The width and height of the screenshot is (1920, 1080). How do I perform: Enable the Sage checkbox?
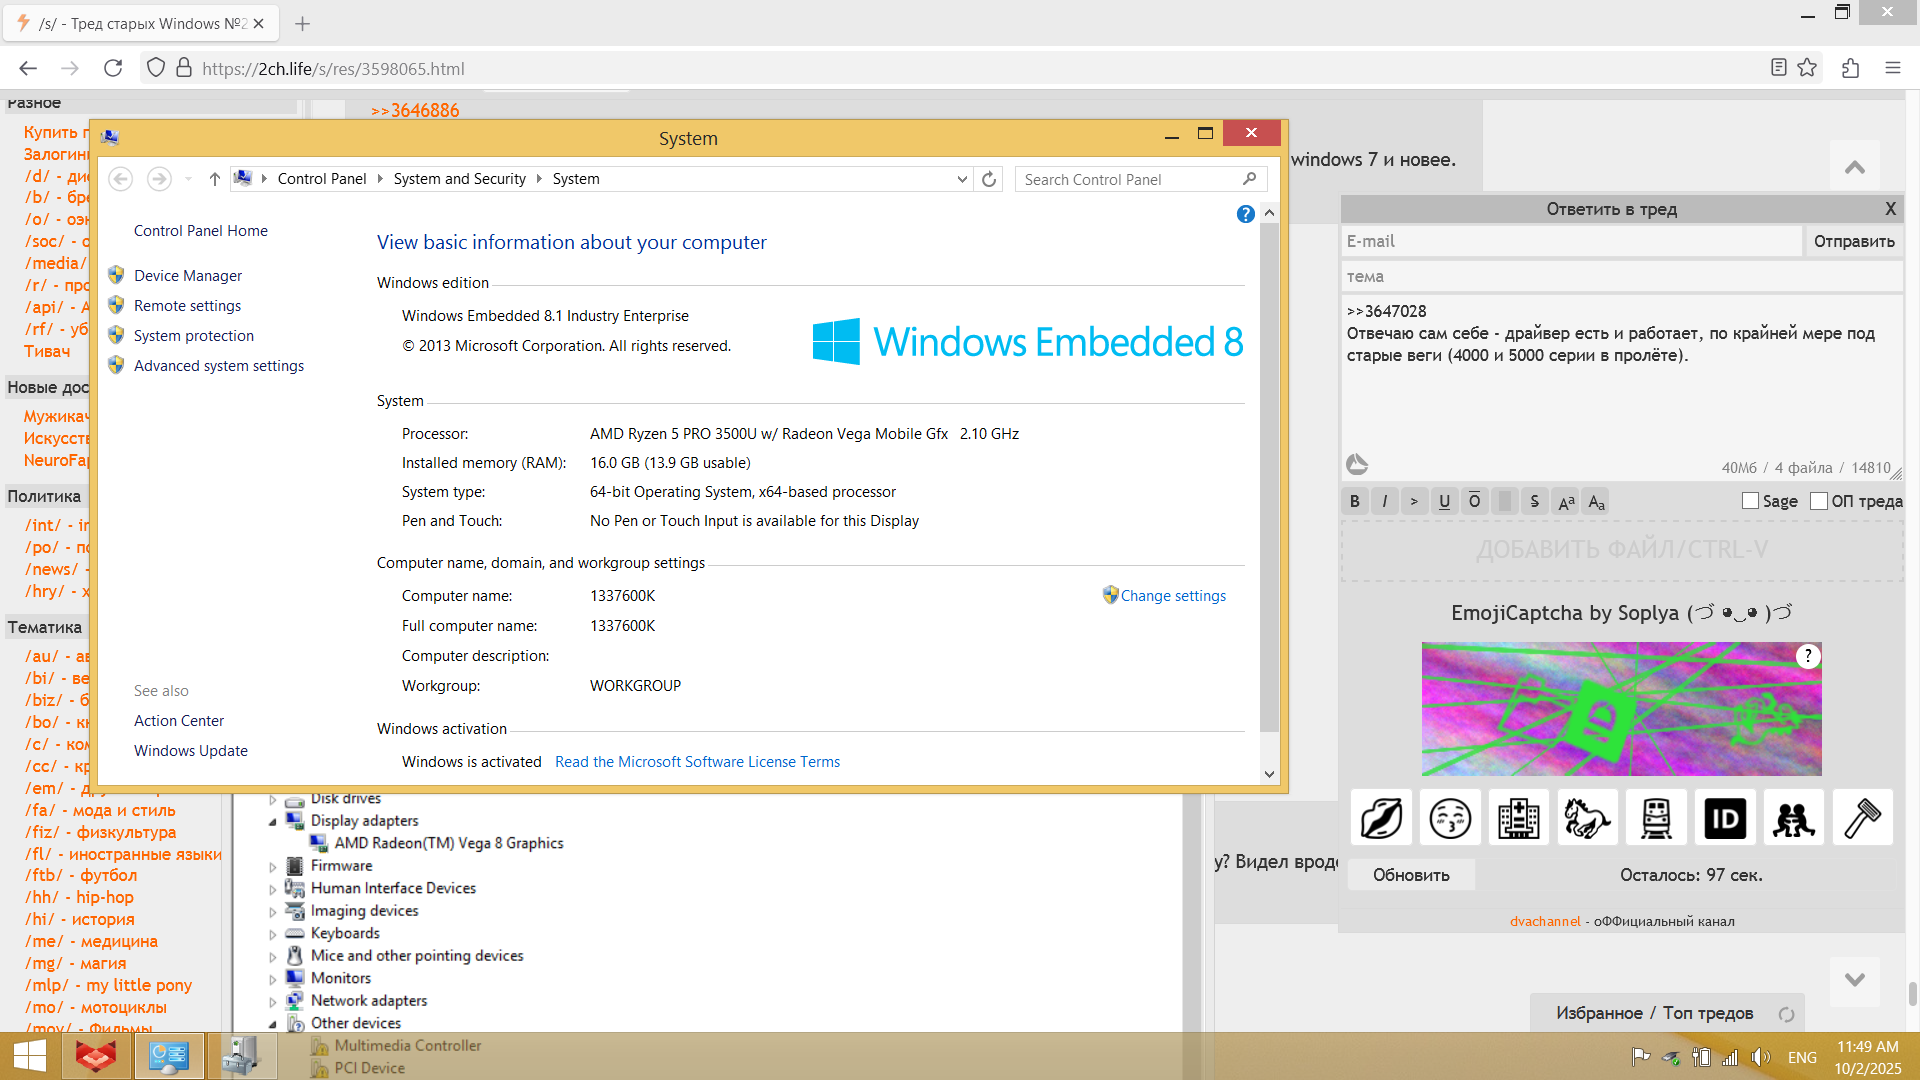pos(1750,501)
